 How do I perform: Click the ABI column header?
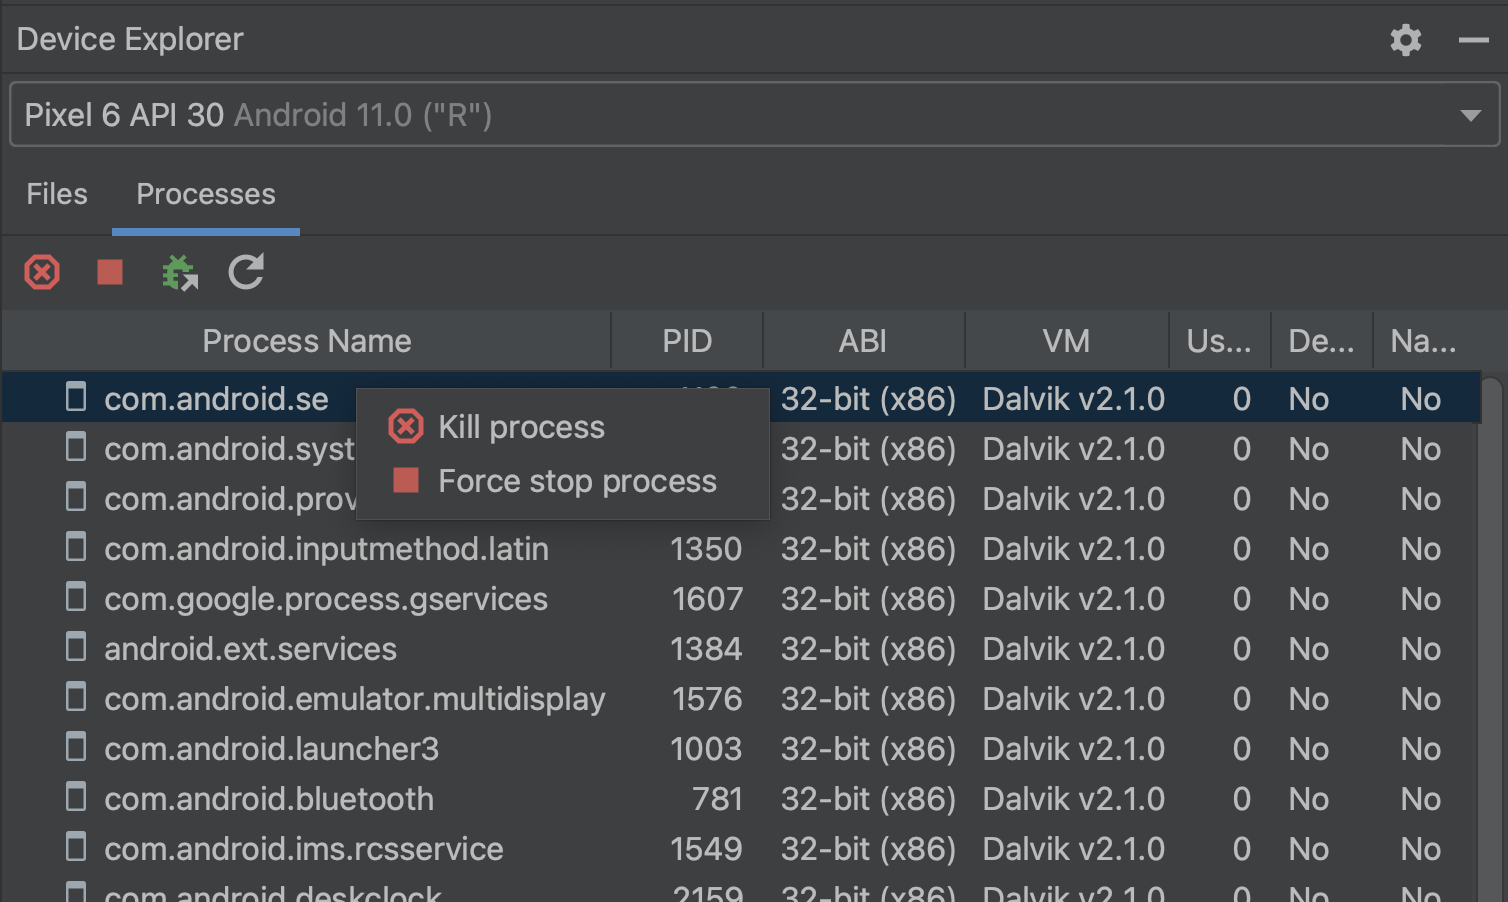point(862,341)
